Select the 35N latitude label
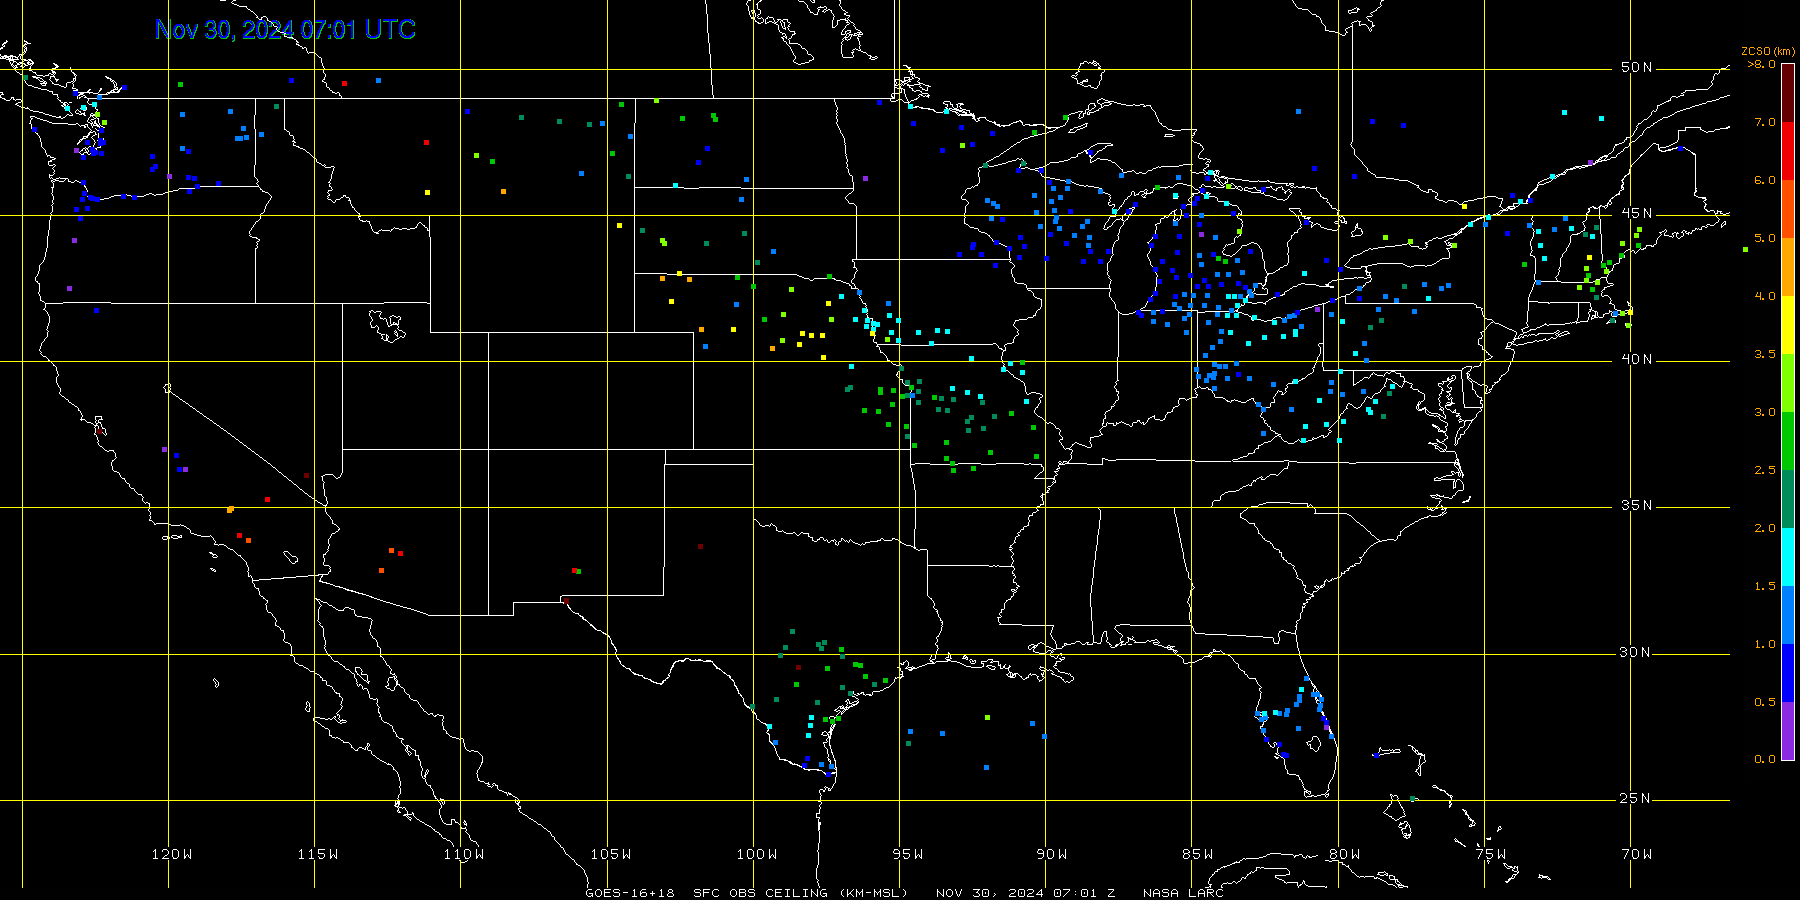This screenshot has height=900, width=1800. coord(1637,506)
